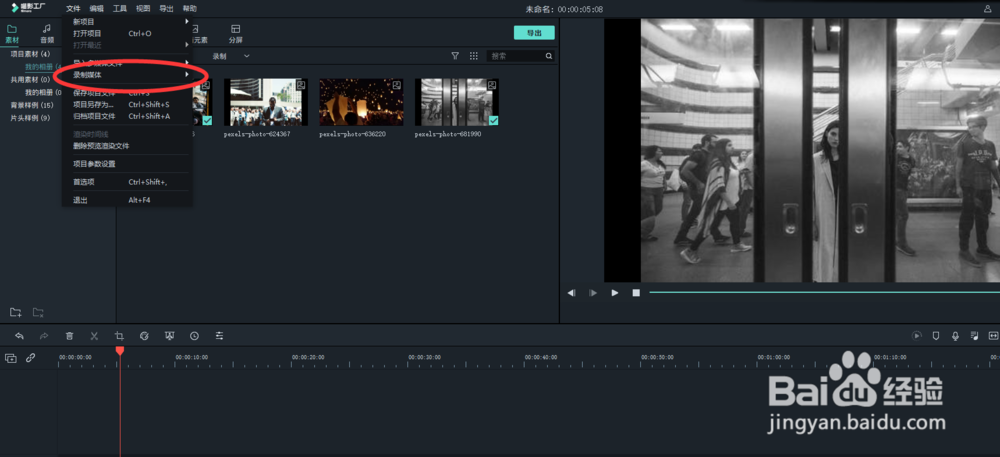Screen dimensions: 1000x457
Task: Click the microphone voiceover icon
Action: pyautogui.click(x=955, y=336)
